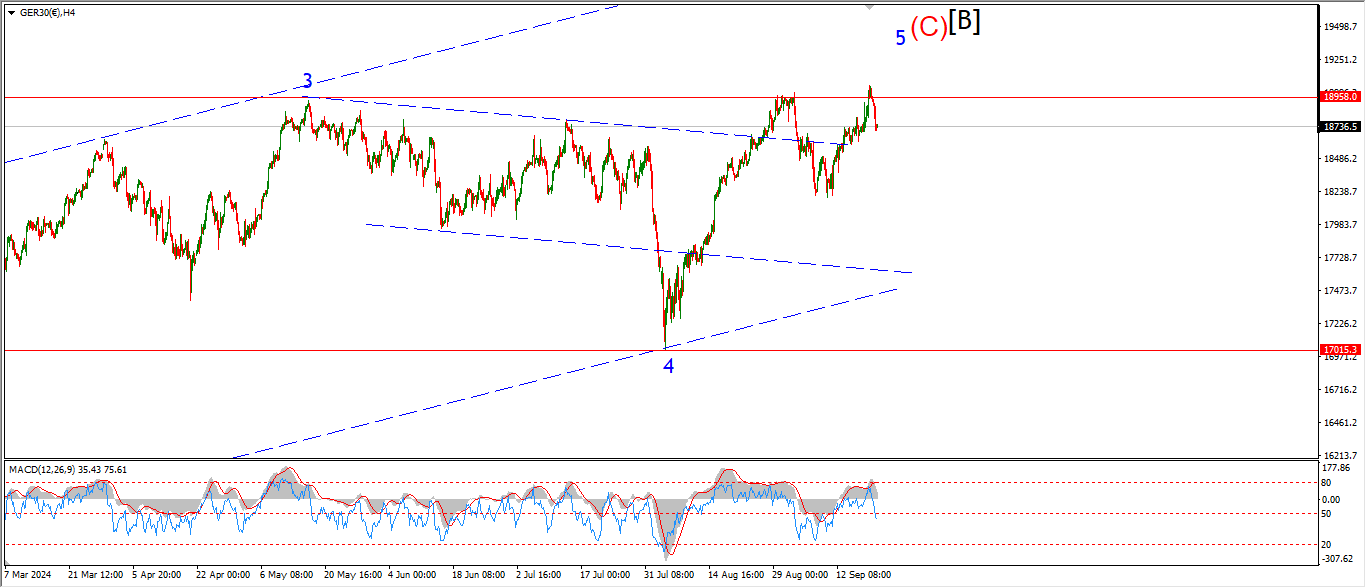The height and width of the screenshot is (588, 1366).
Task: Click the red 17015.3 price level tag
Action: tap(1340, 350)
